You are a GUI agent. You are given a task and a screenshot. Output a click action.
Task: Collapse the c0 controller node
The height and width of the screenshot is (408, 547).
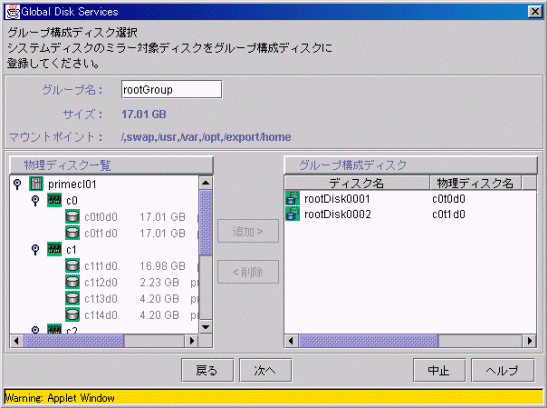pyautogui.click(x=35, y=200)
